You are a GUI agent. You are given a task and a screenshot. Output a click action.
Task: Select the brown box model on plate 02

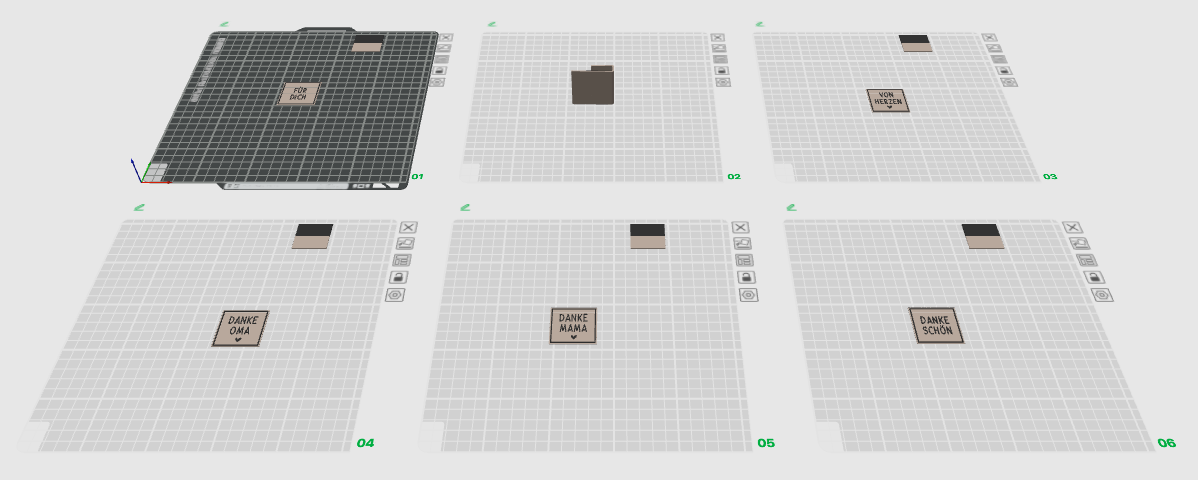[x=593, y=86]
